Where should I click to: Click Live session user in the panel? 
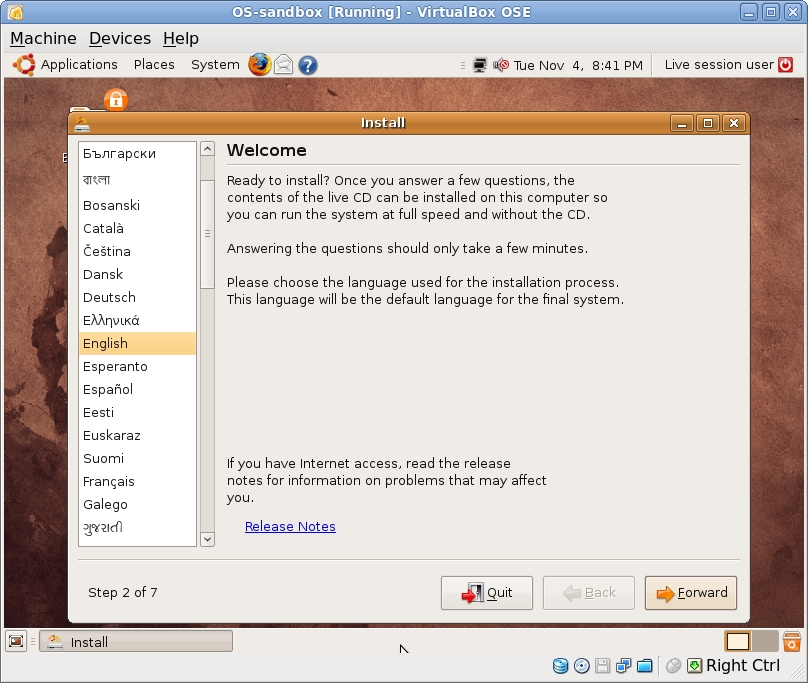(x=719, y=64)
